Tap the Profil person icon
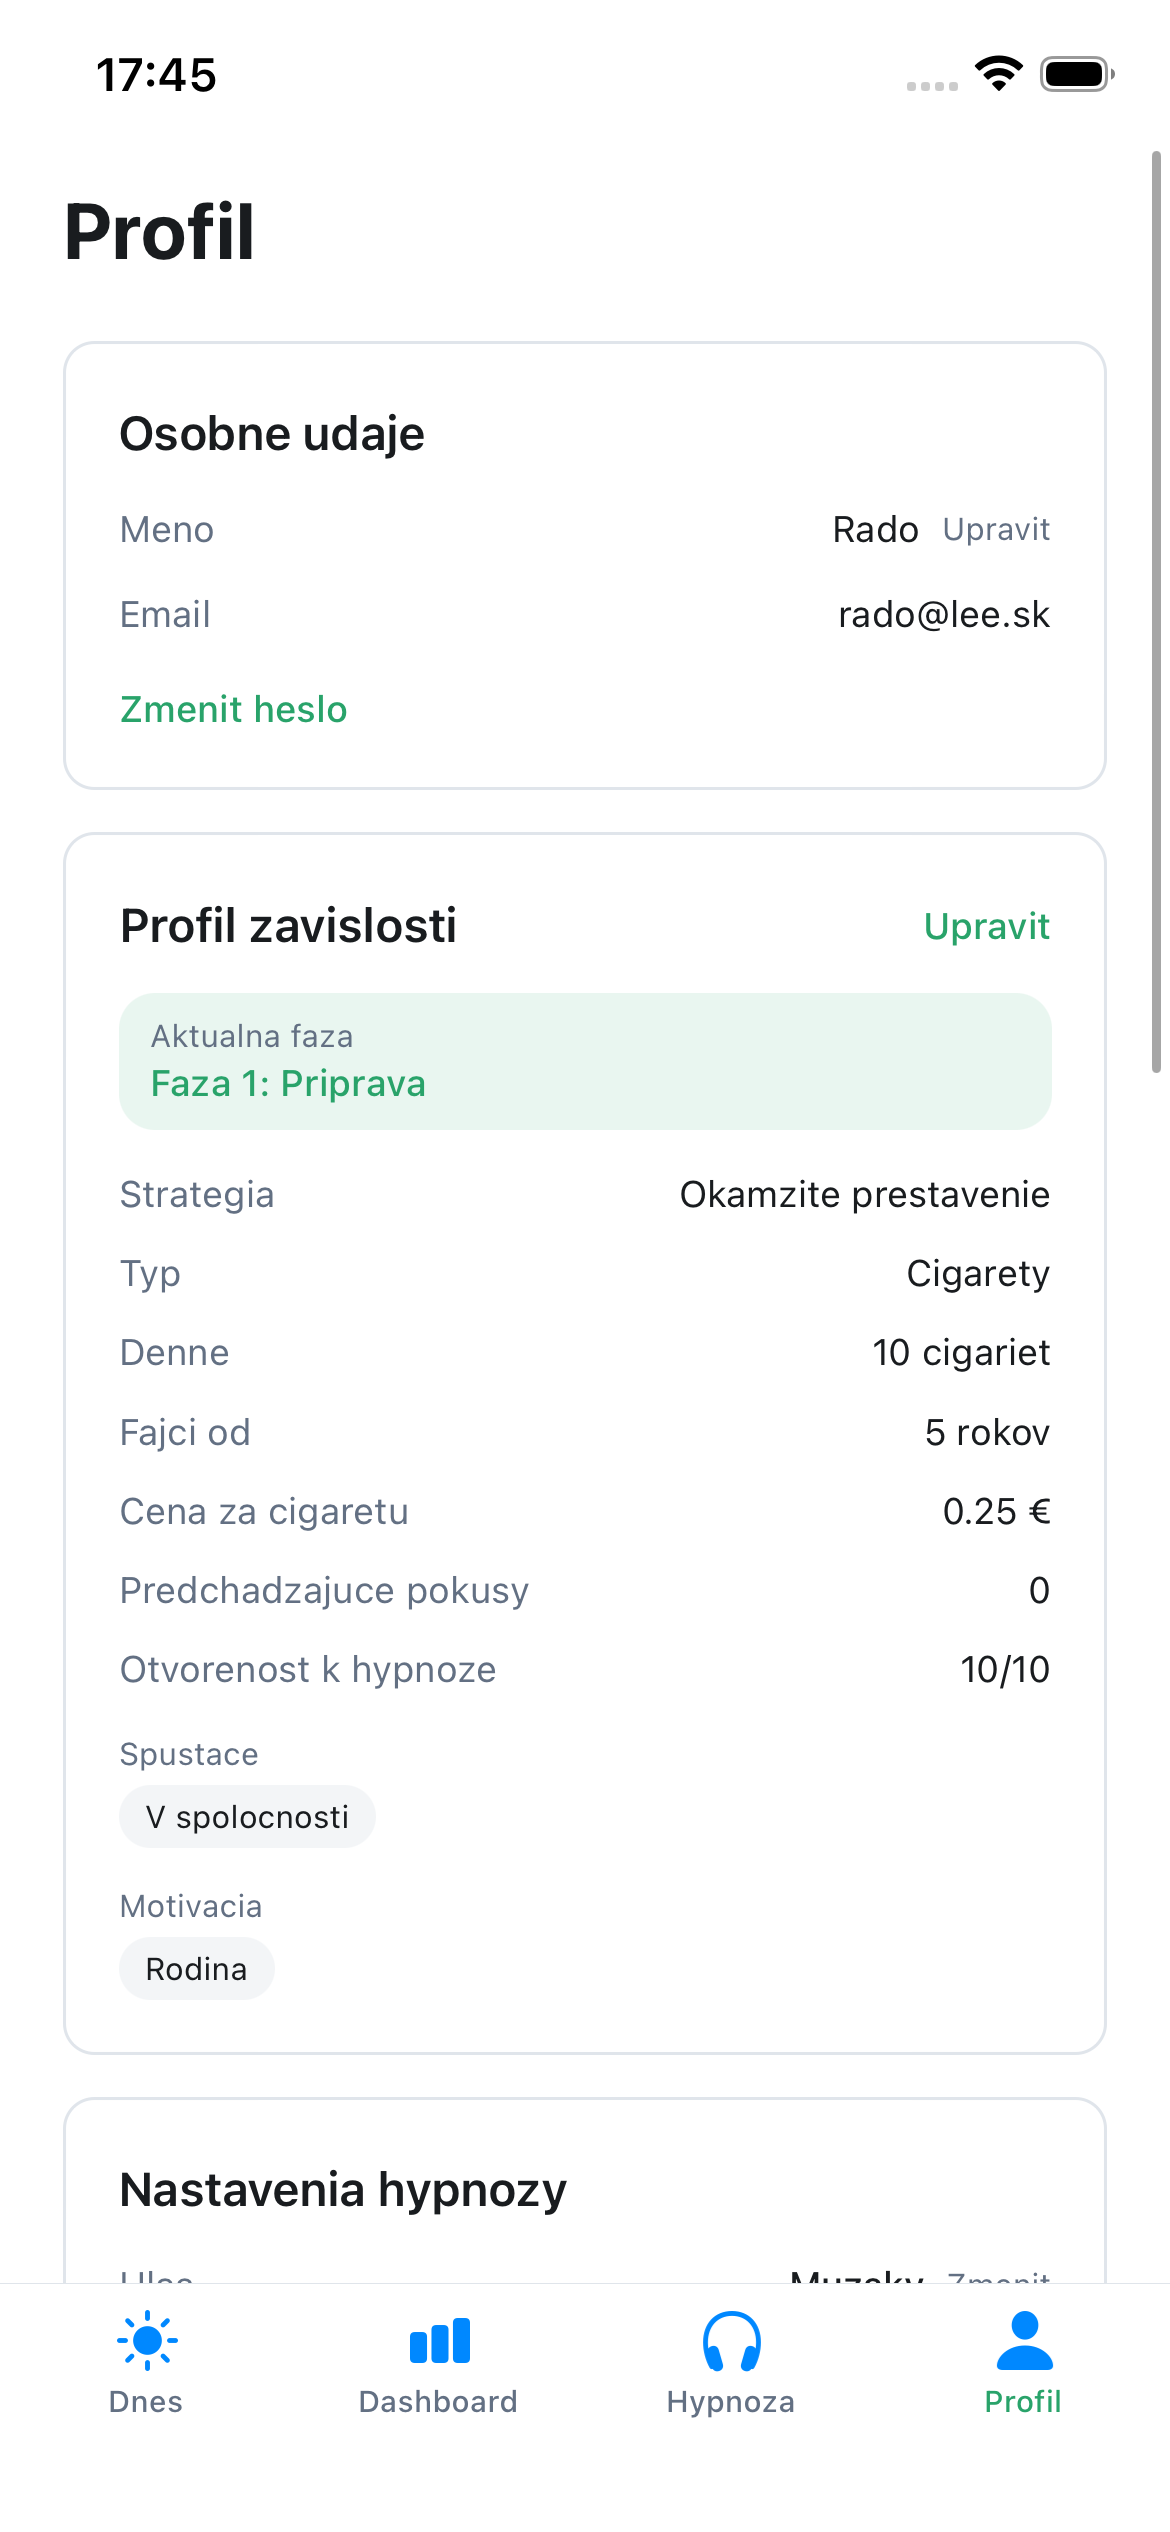This screenshot has width=1170, height=2532. tap(1024, 2340)
